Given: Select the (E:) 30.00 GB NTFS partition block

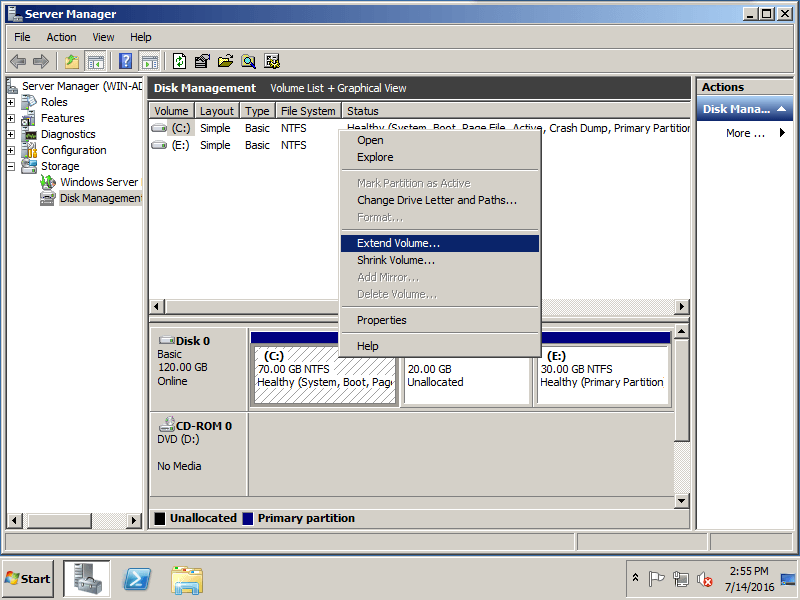Looking at the screenshot, I should pos(603,375).
